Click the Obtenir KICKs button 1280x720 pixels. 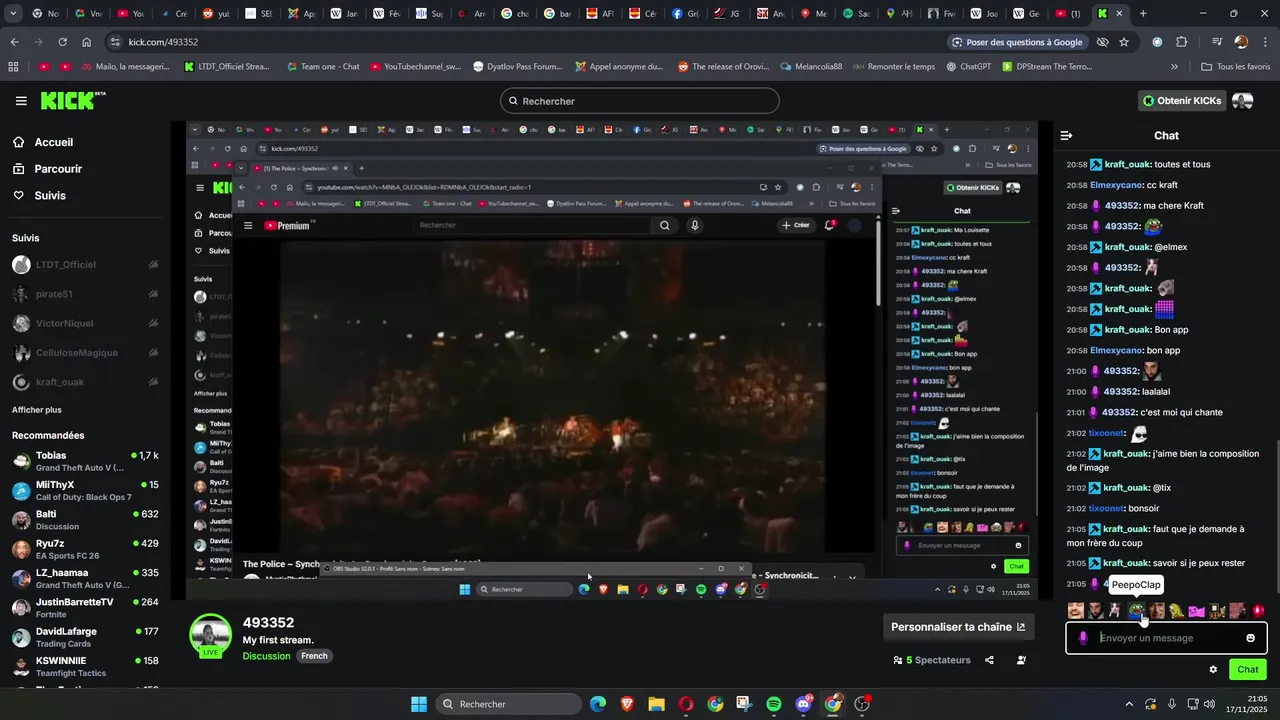coord(1182,101)
